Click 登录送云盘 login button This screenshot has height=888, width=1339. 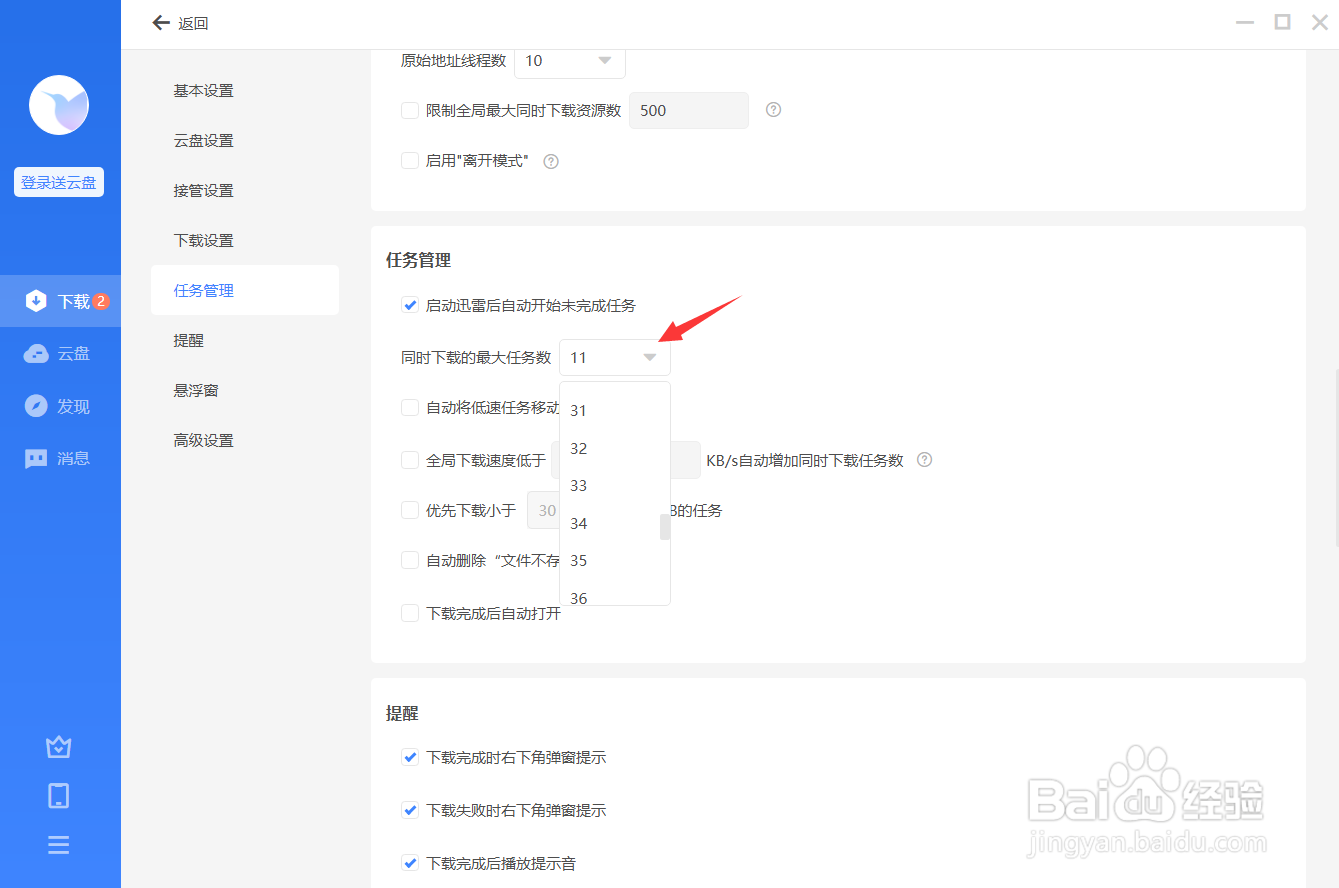click(59, 183)
